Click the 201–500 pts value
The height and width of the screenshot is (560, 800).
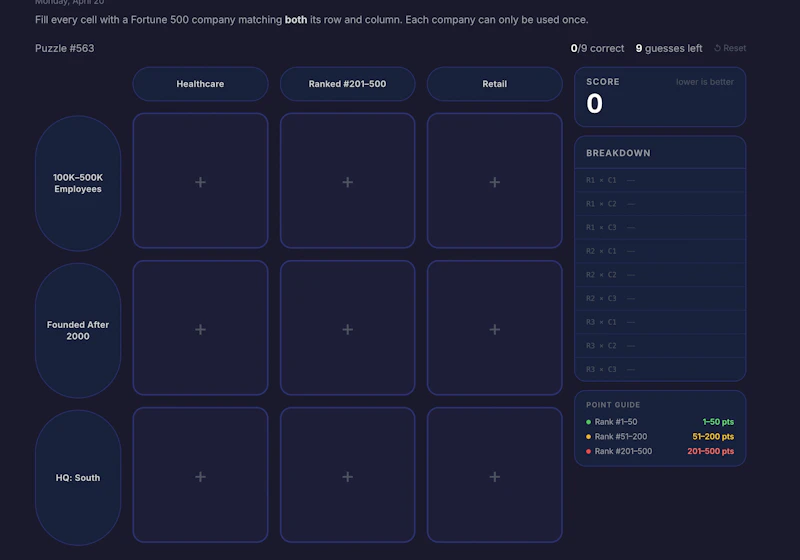pyautogui.click(x=710, y=451)
